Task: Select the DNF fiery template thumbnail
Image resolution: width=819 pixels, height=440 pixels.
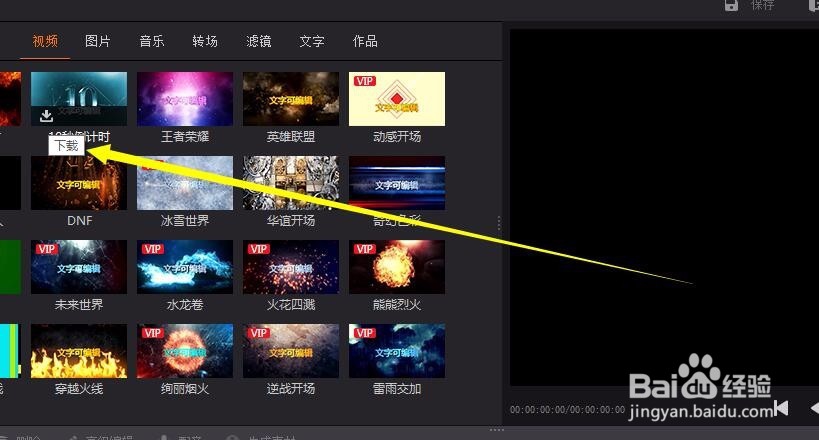Action: click(x=79, y=183)
